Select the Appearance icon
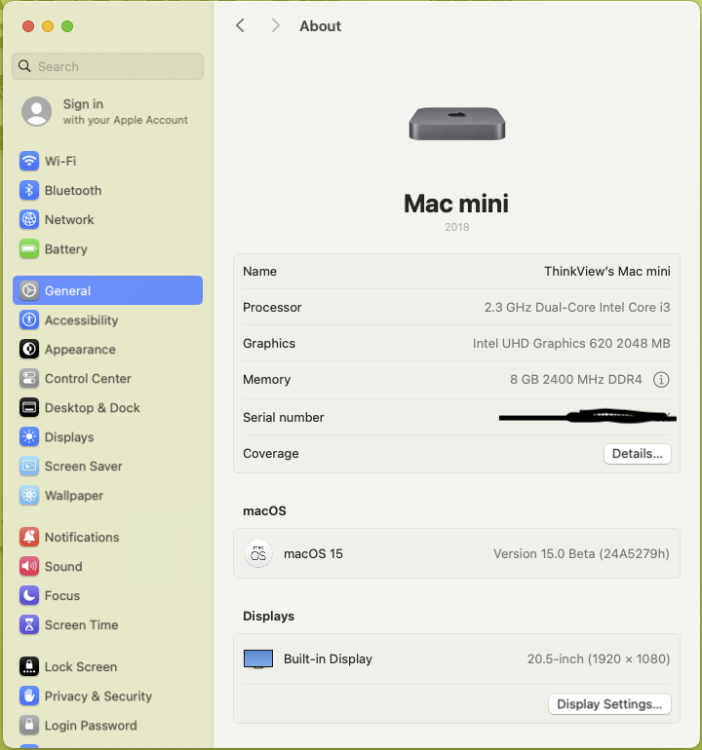The width and height of the screenshot is (702, 750). [x=29, y=349]
